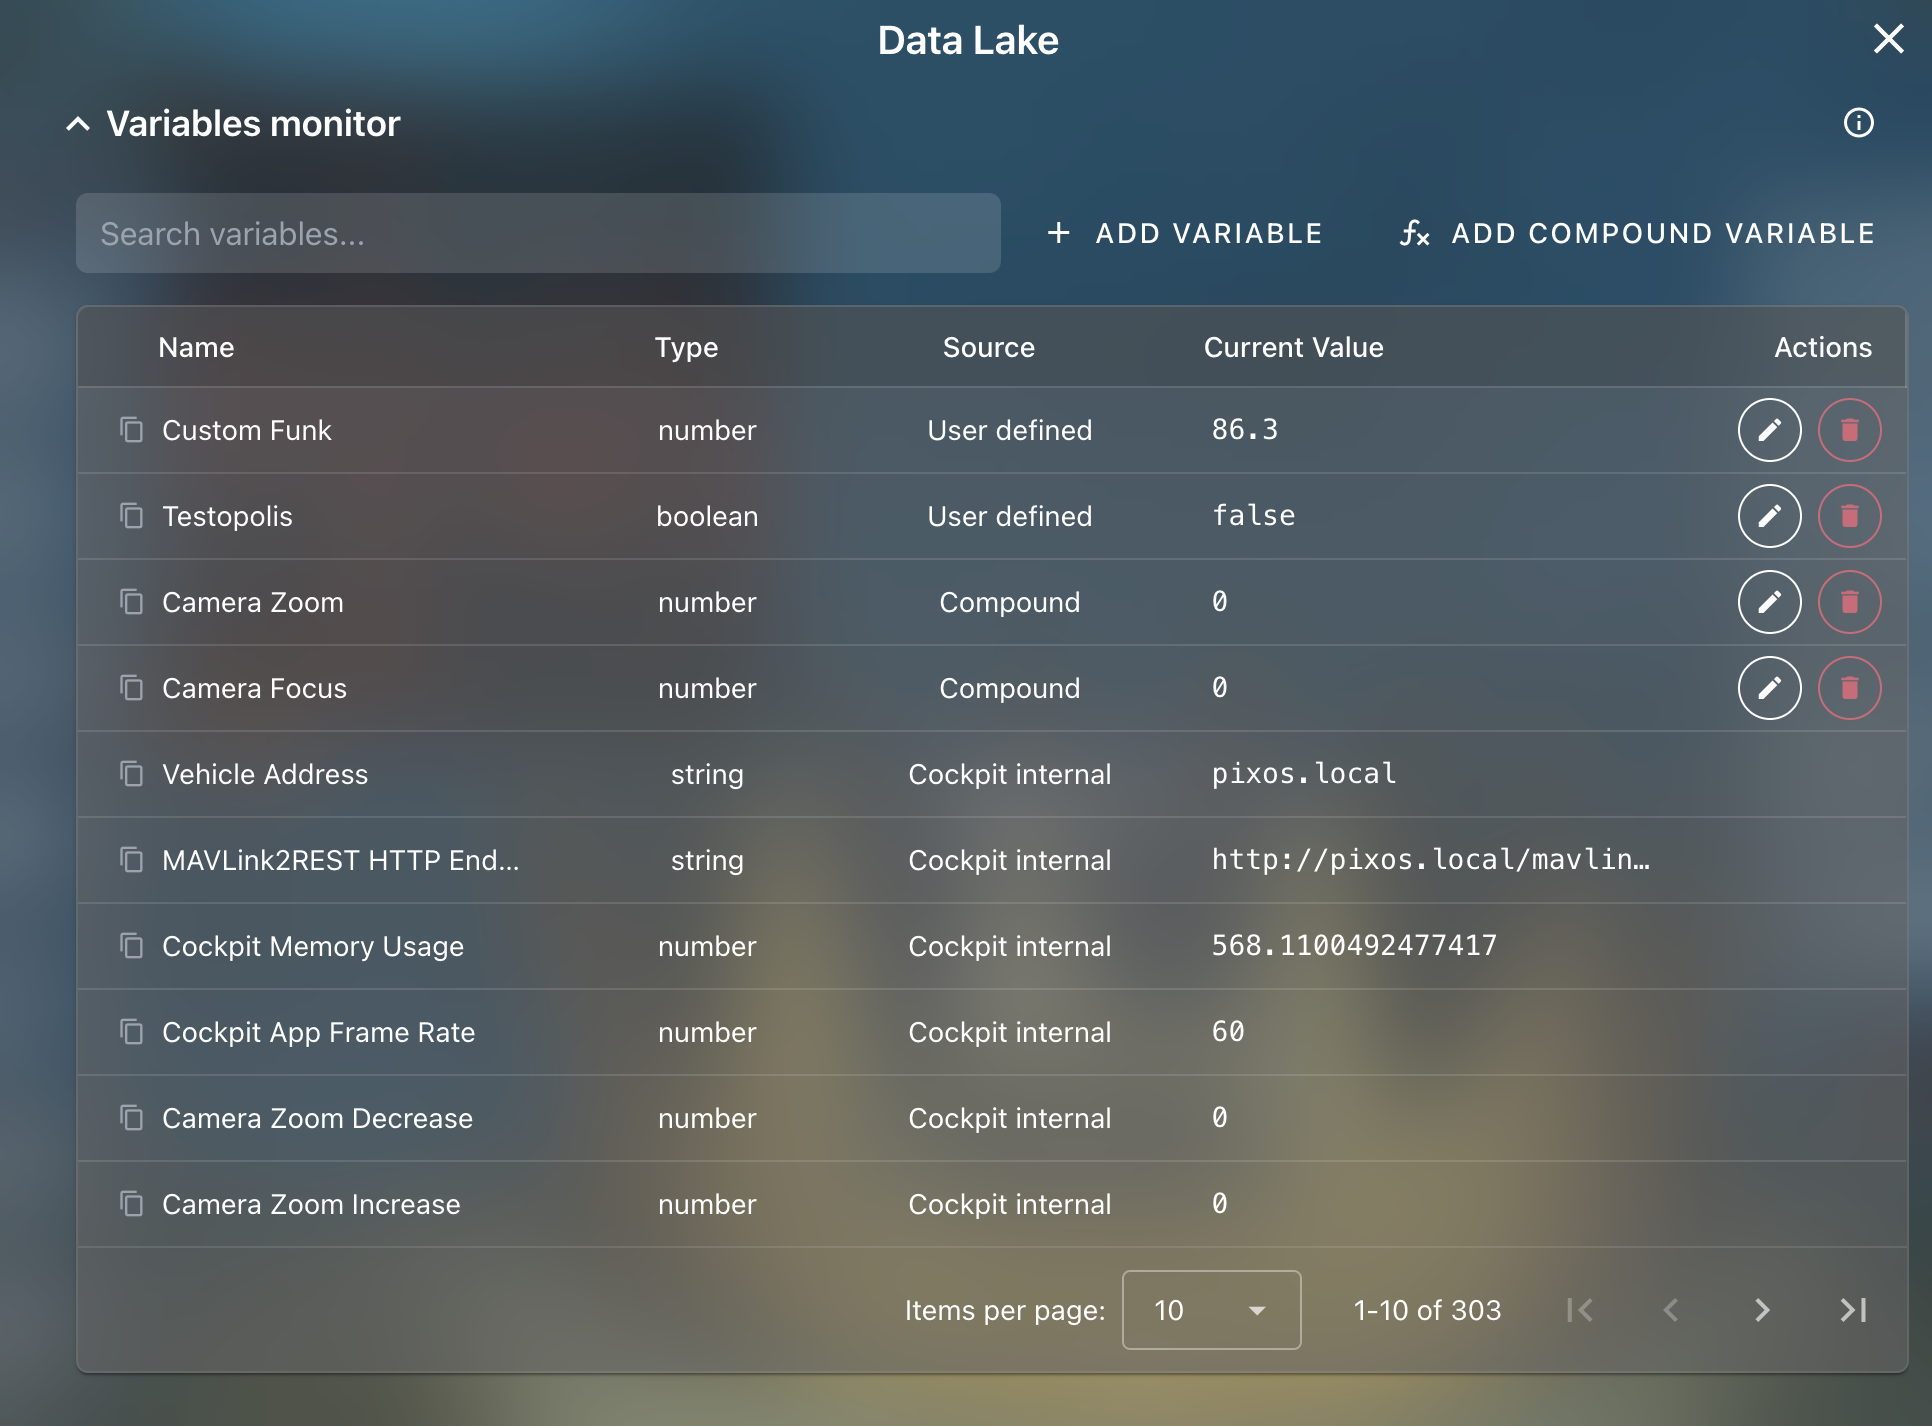The image size is (1932, 1426).
Task: Collapse the Variables monitor section
Action: (x=79, y=123)
